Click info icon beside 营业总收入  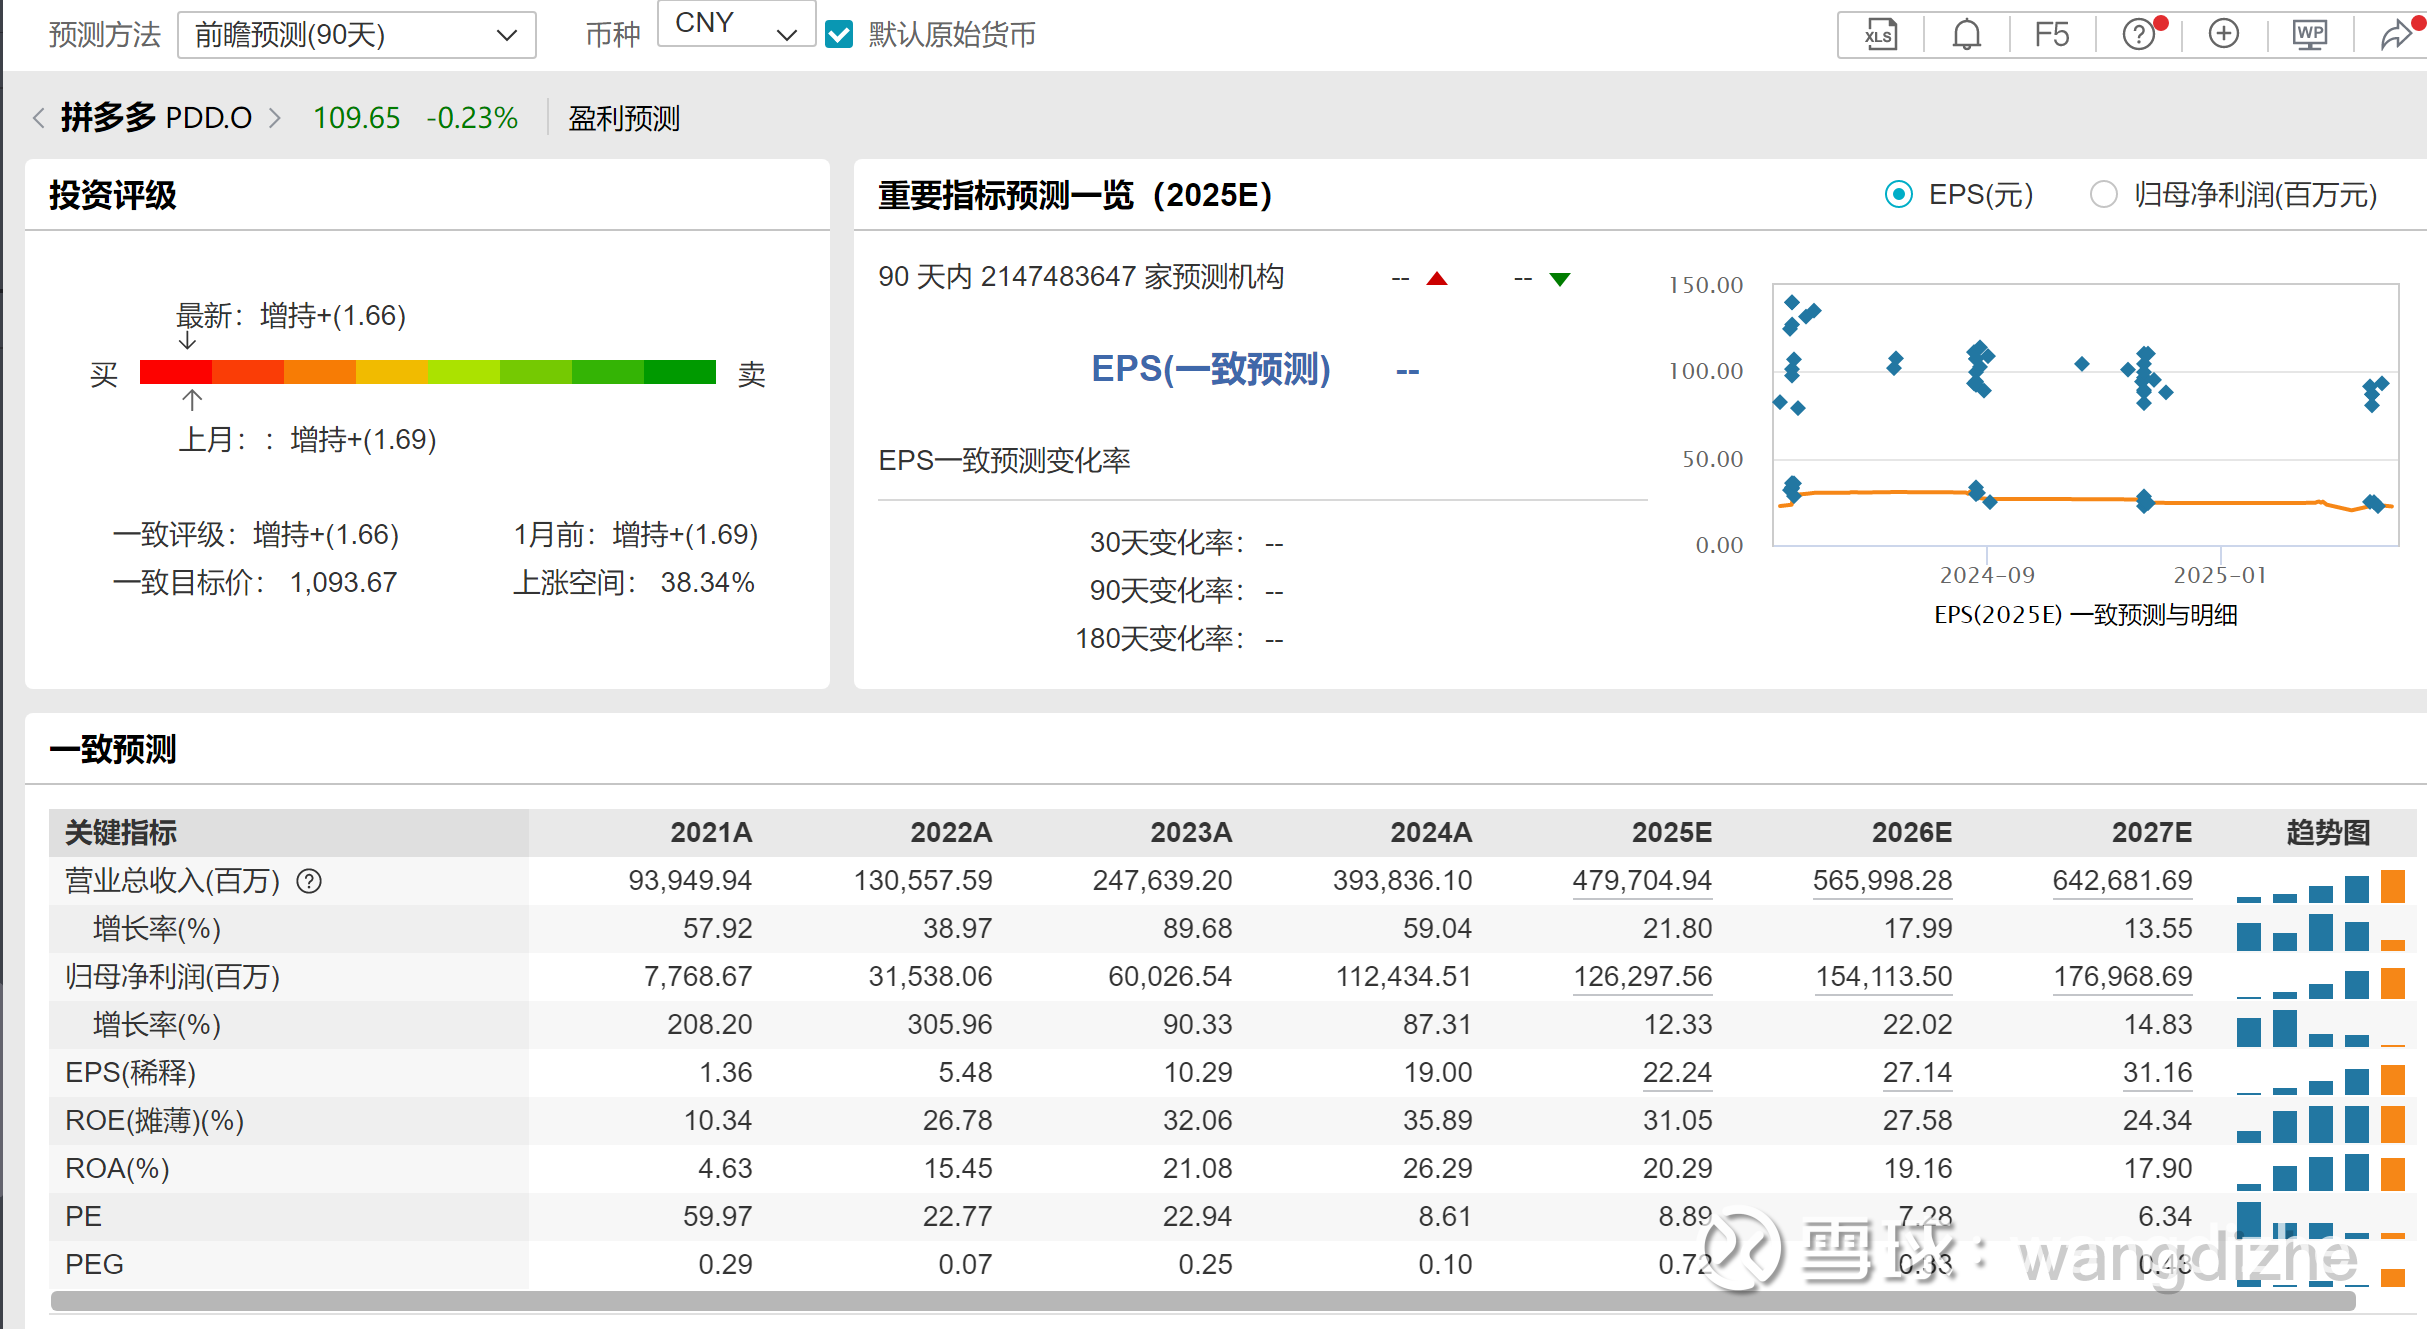click(310, 881)
